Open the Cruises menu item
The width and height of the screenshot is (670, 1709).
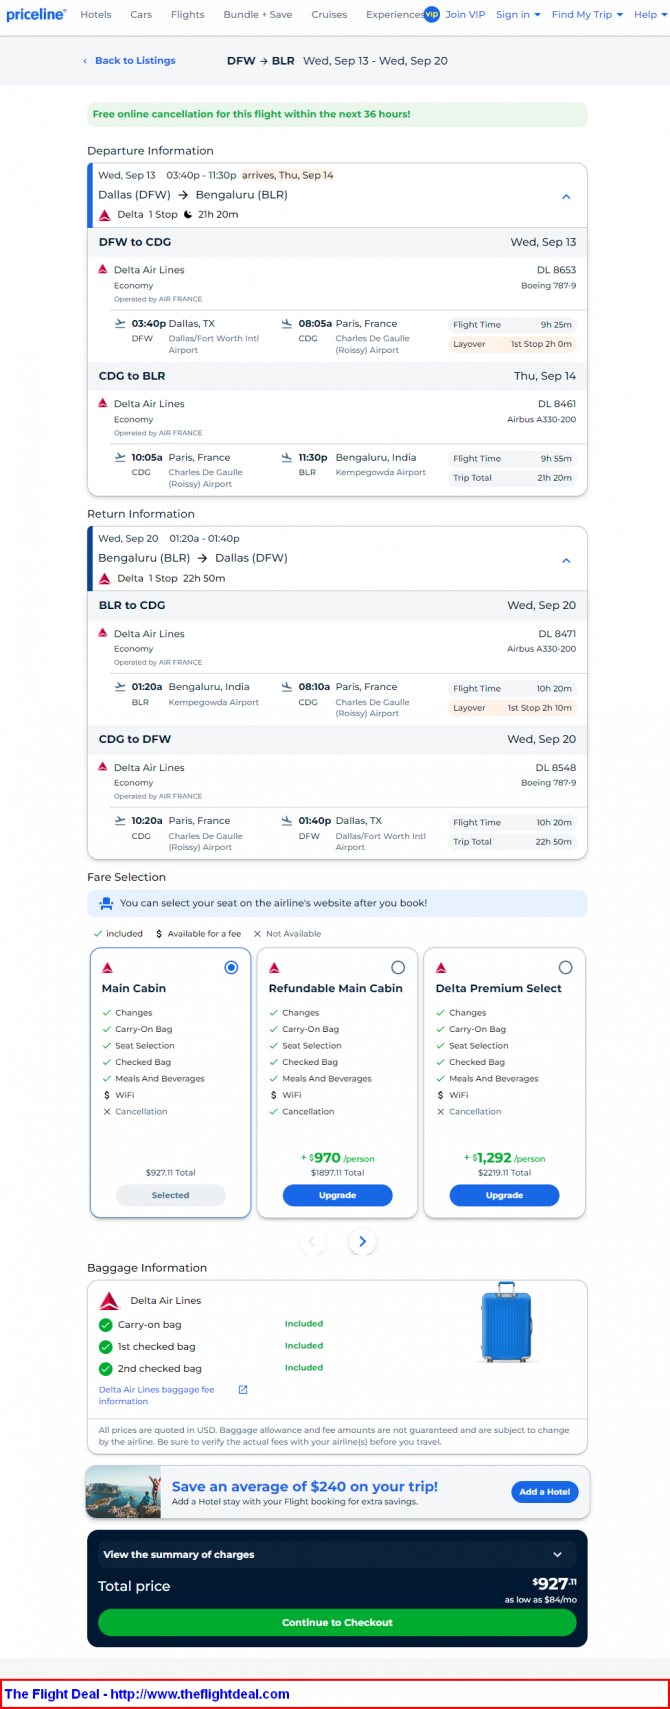coord(329,15)
